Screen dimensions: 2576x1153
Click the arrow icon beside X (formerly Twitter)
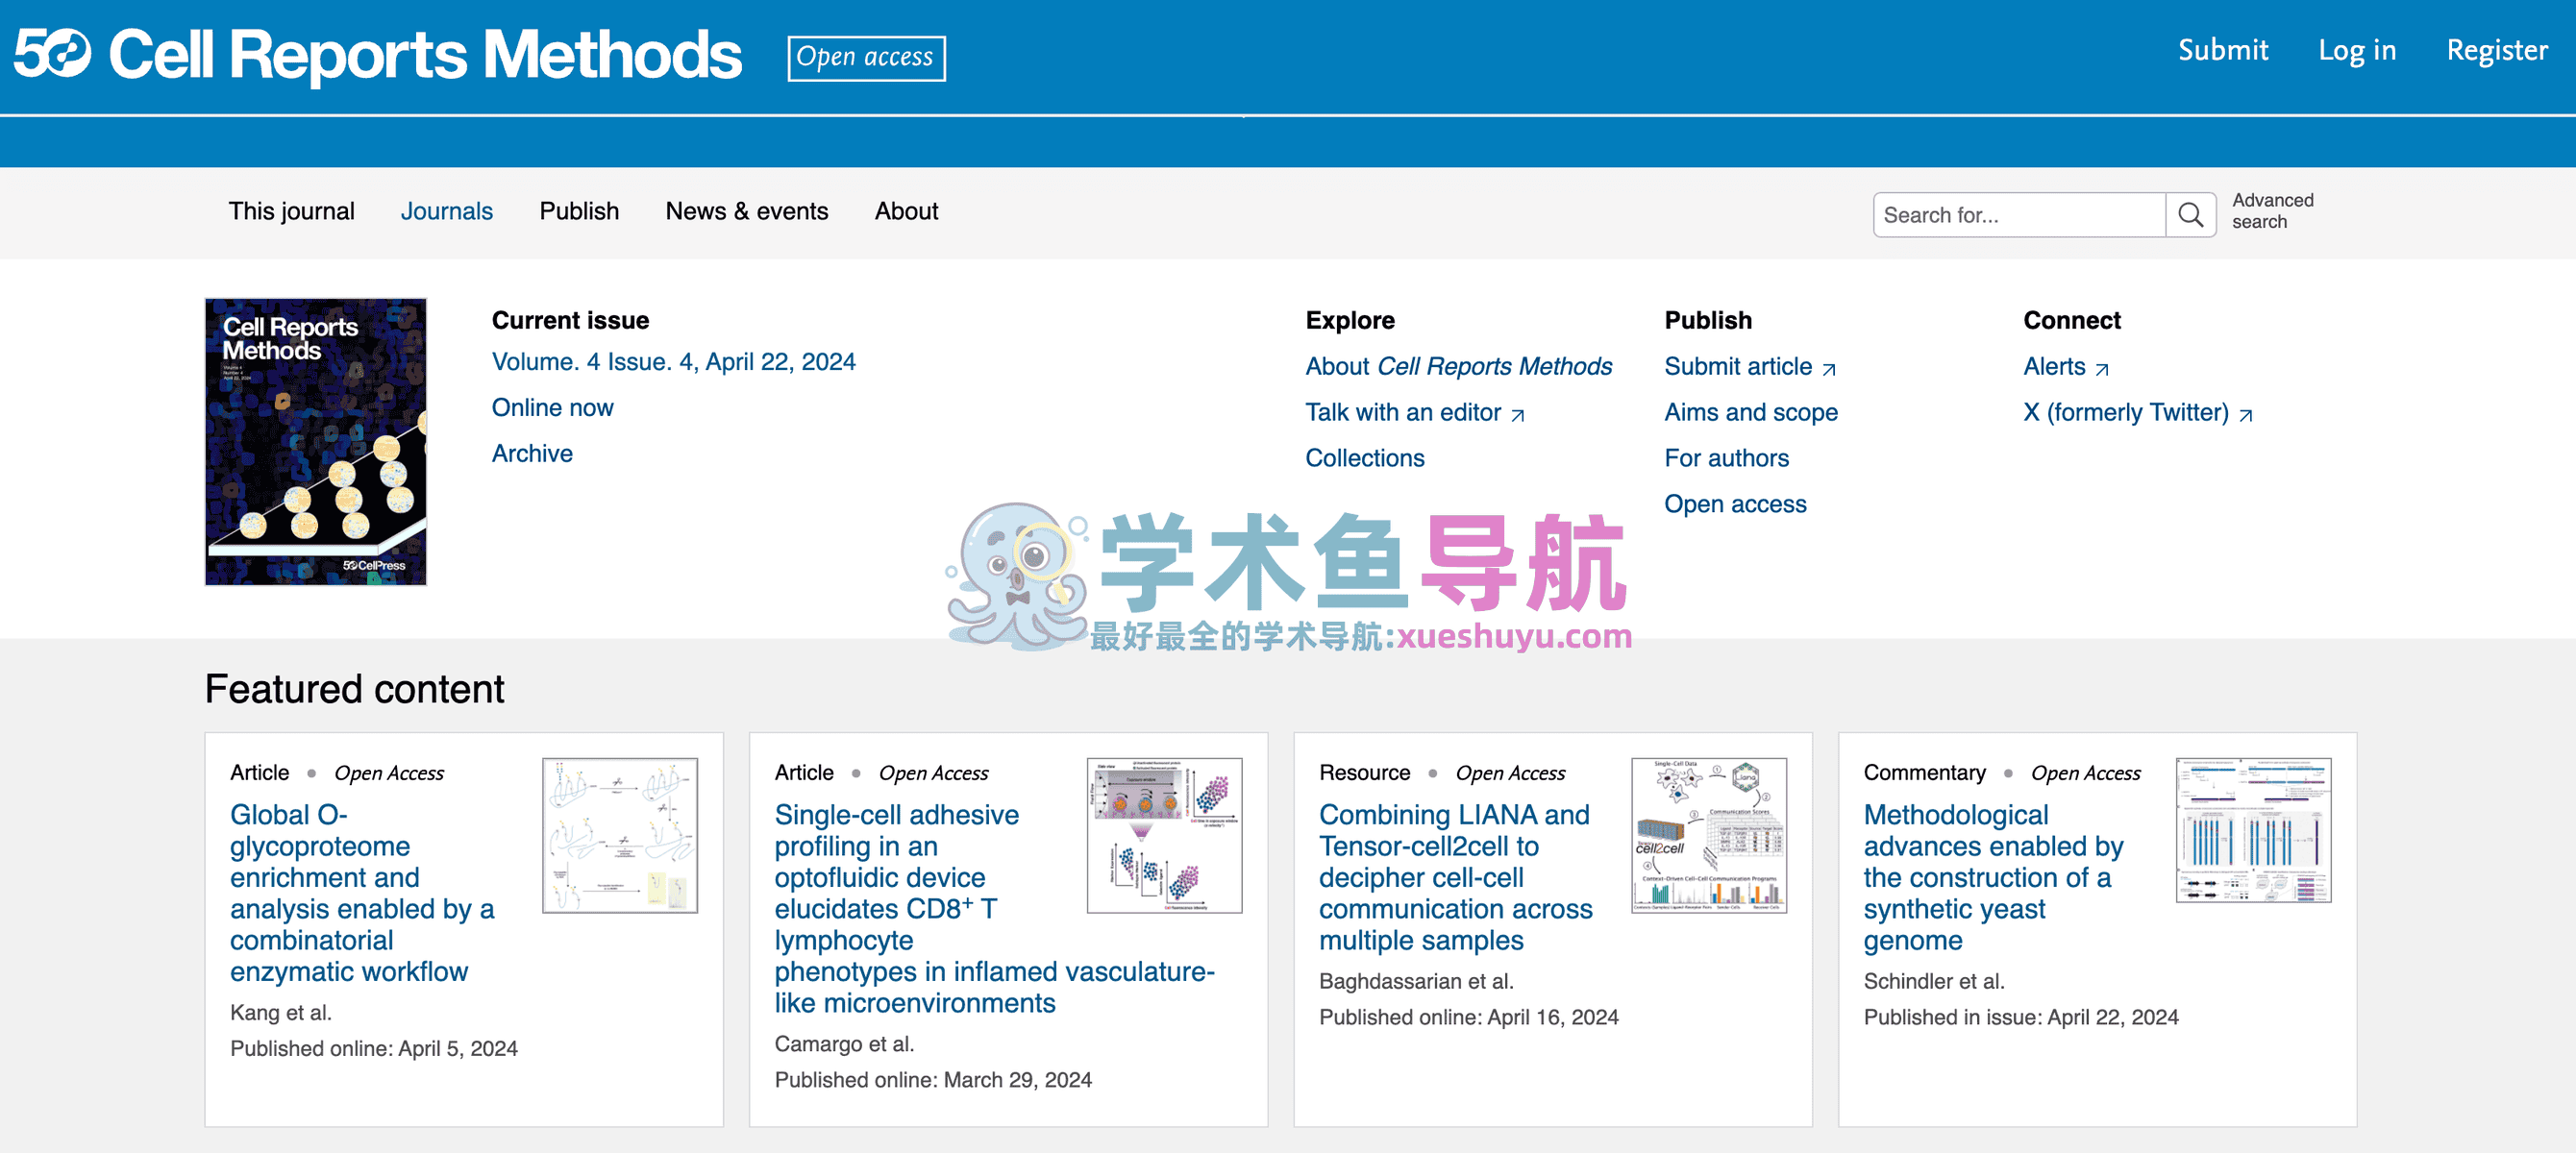coord(2246,415)
